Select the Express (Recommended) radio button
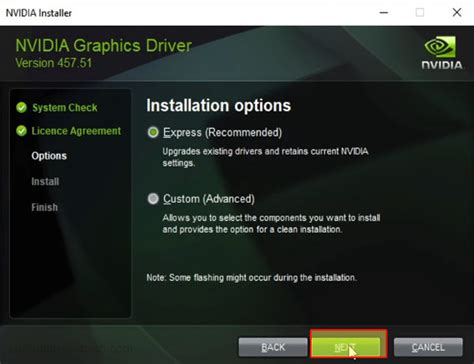The image size is (474, 364). [153, 132]
